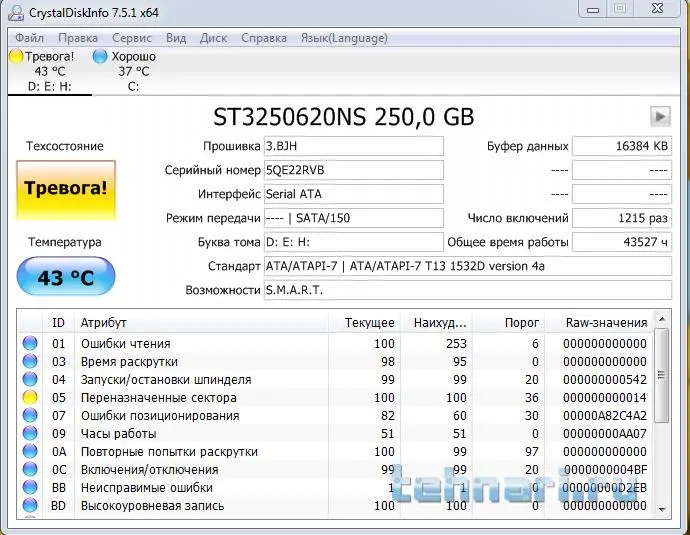Click the next disk arrow button
The width and height of the screenshot is (690, 535).
point(660,117)
